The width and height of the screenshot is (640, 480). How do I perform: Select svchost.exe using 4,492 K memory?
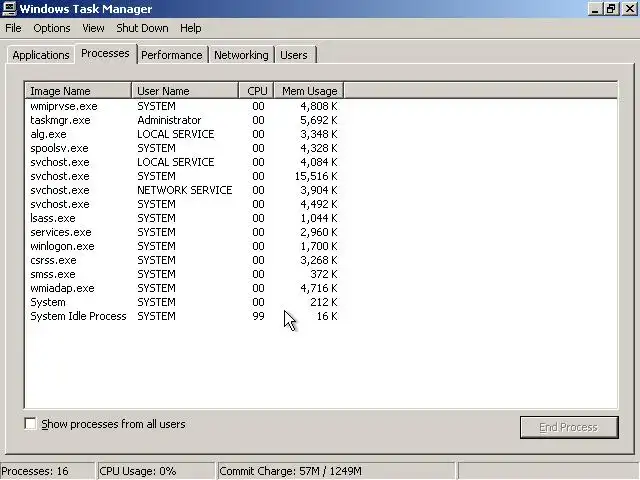coord(184,204)
